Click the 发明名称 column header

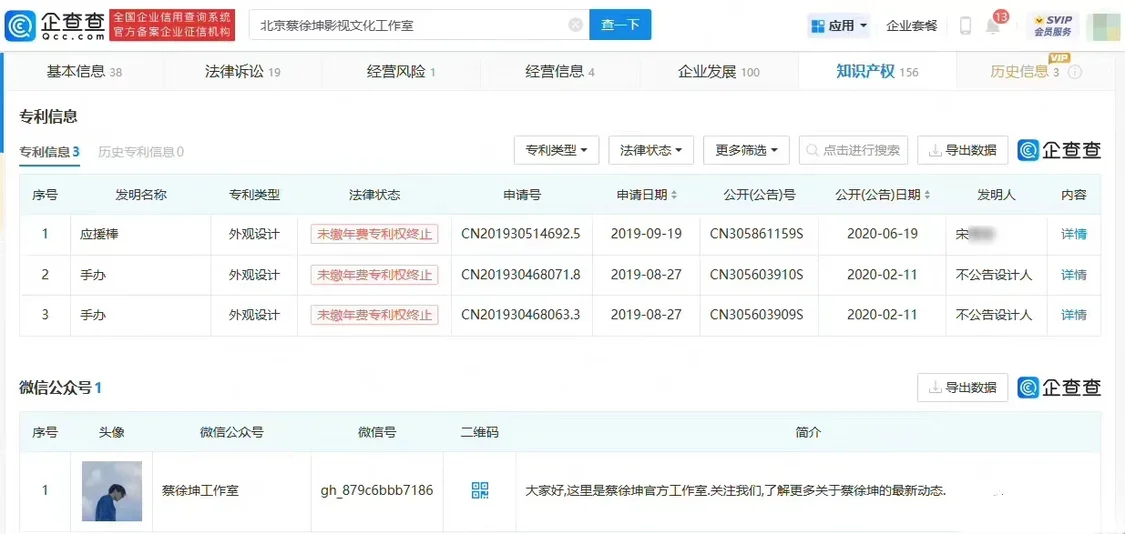(141, 195)
